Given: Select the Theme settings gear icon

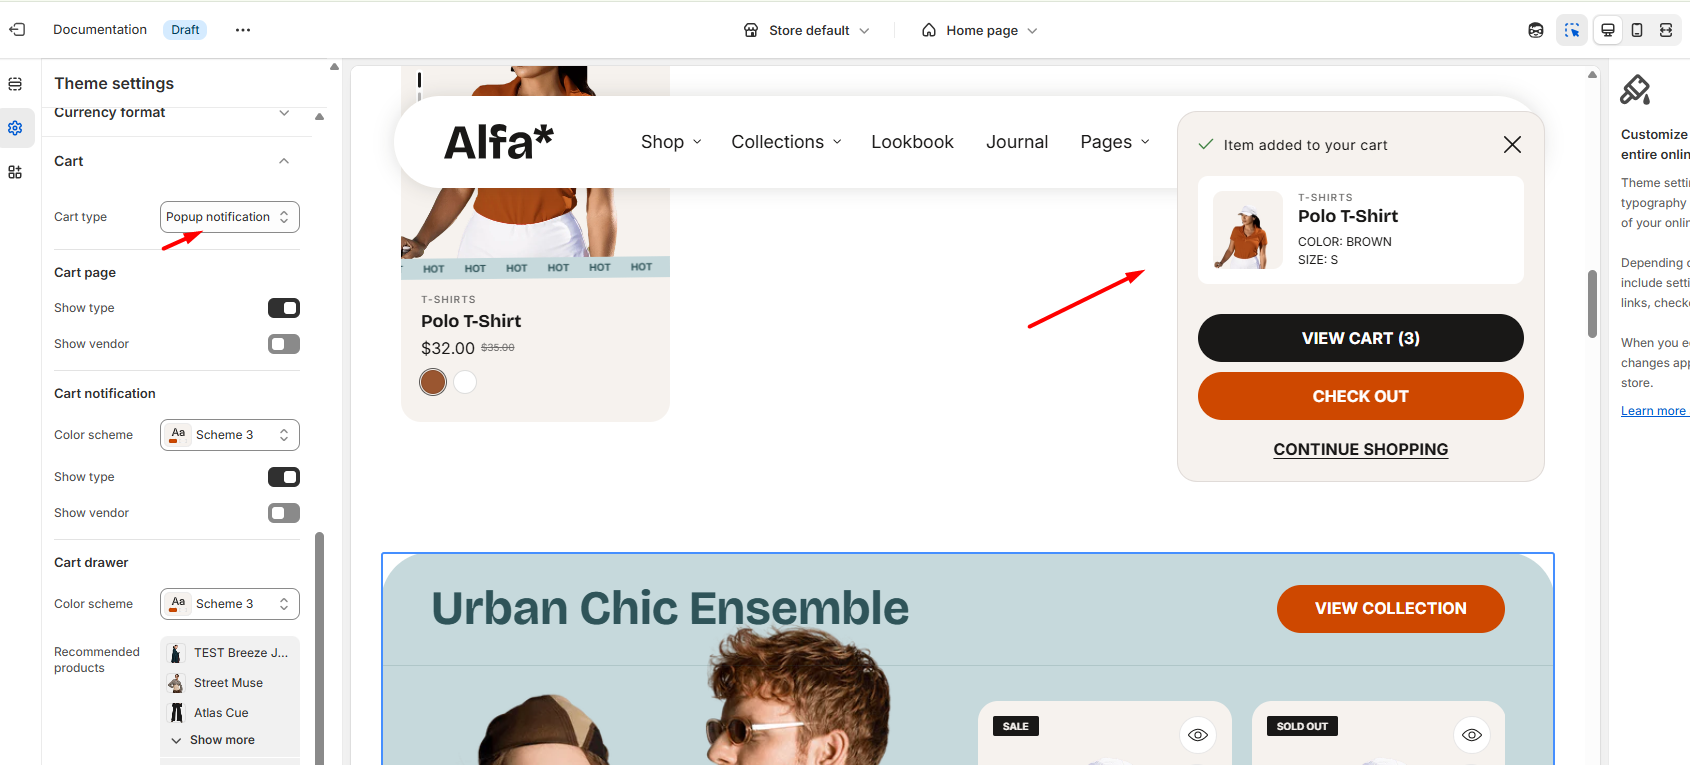Looking at the screenshot, I should tap(15, 128).
